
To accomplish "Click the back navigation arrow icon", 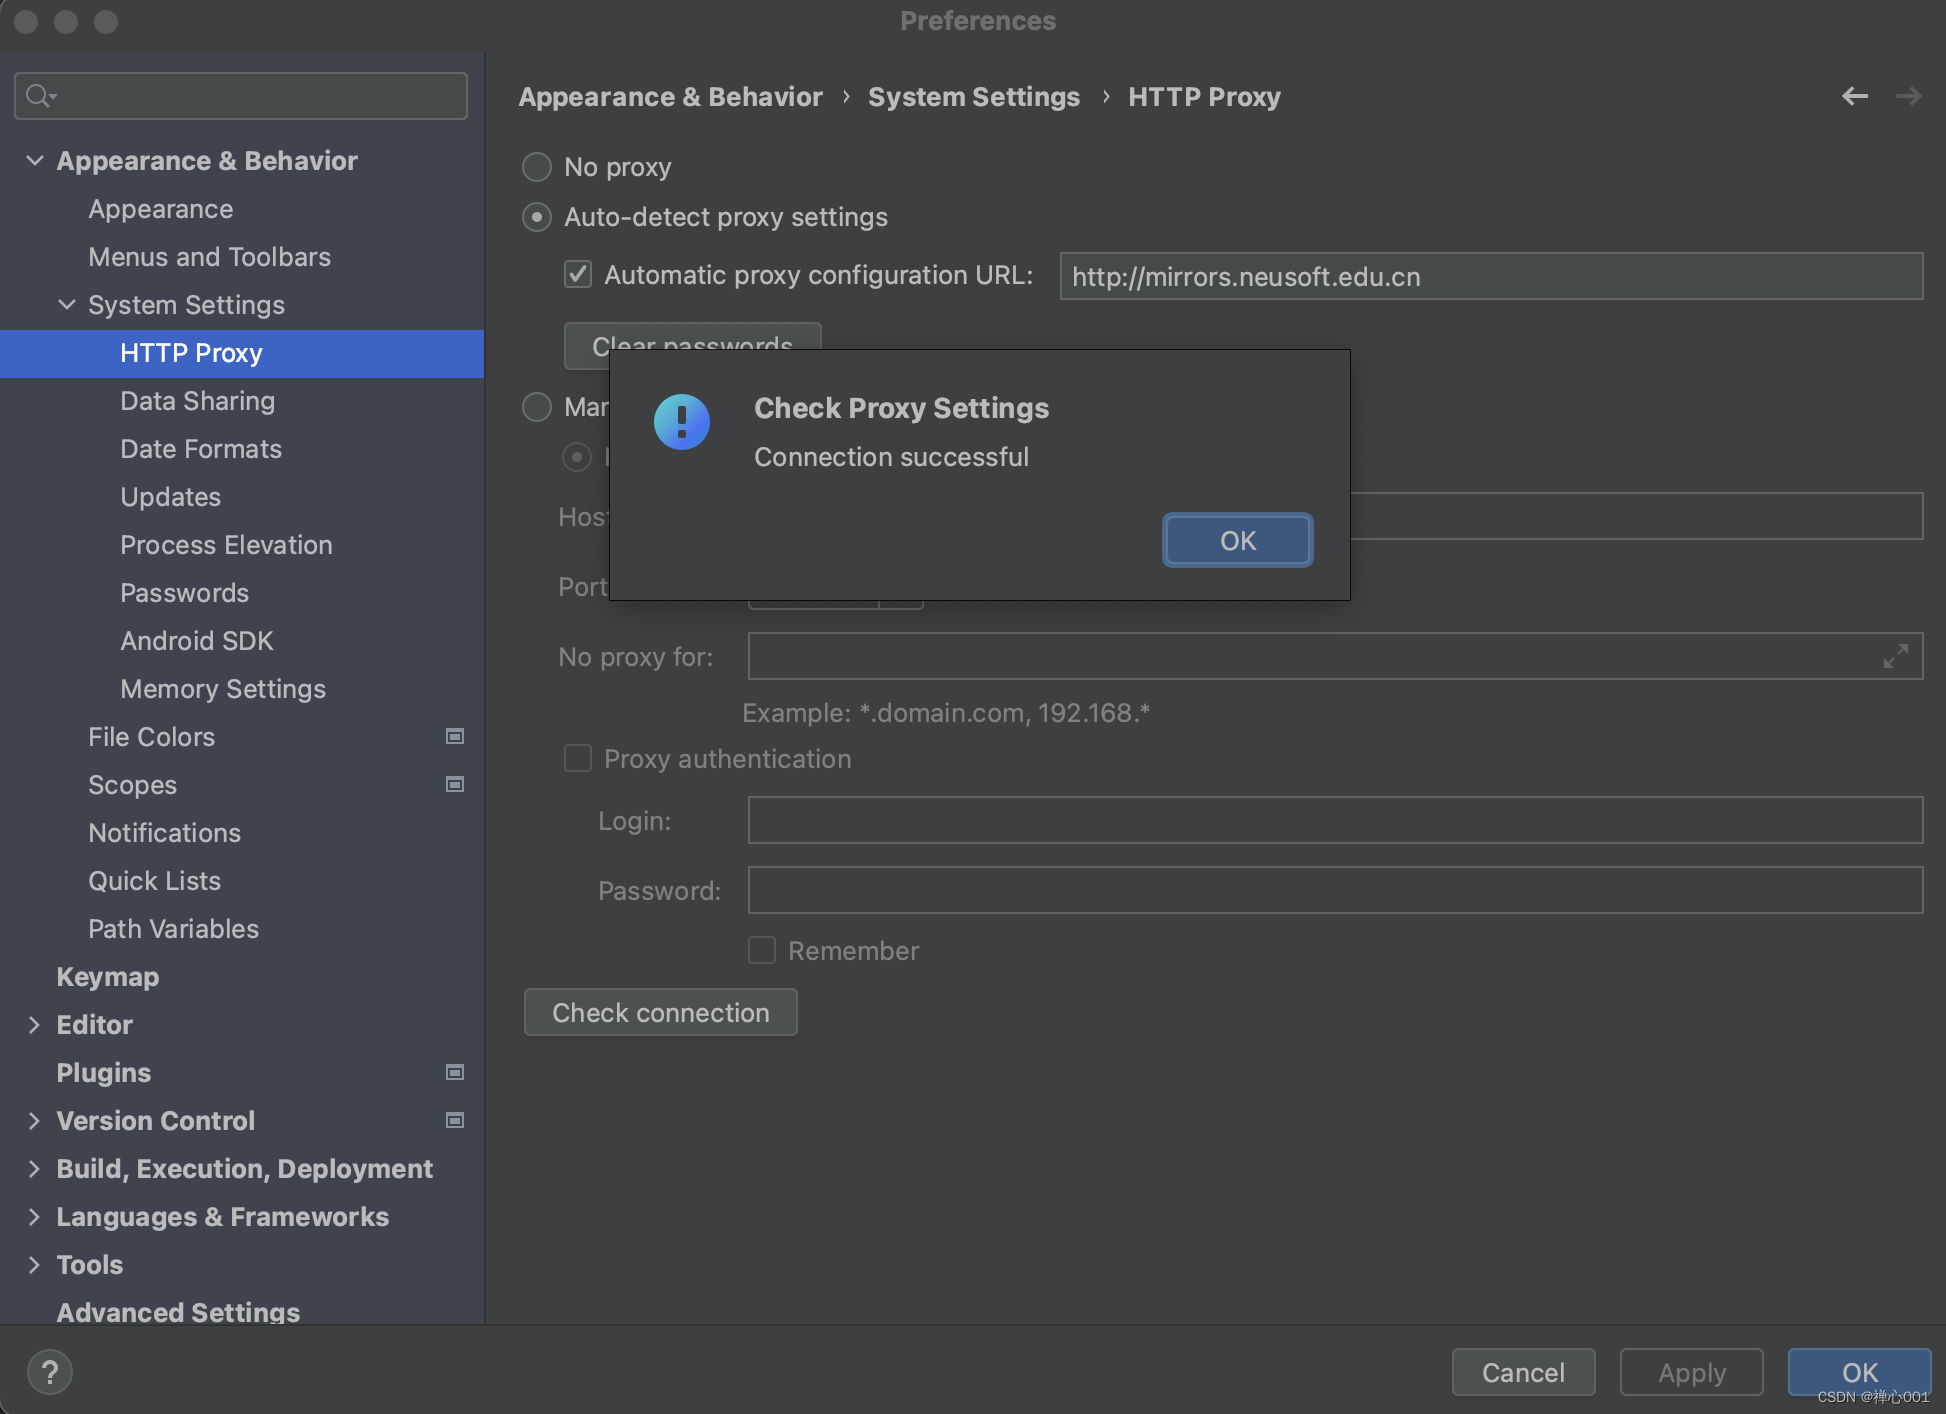I will coord(1855,96).
